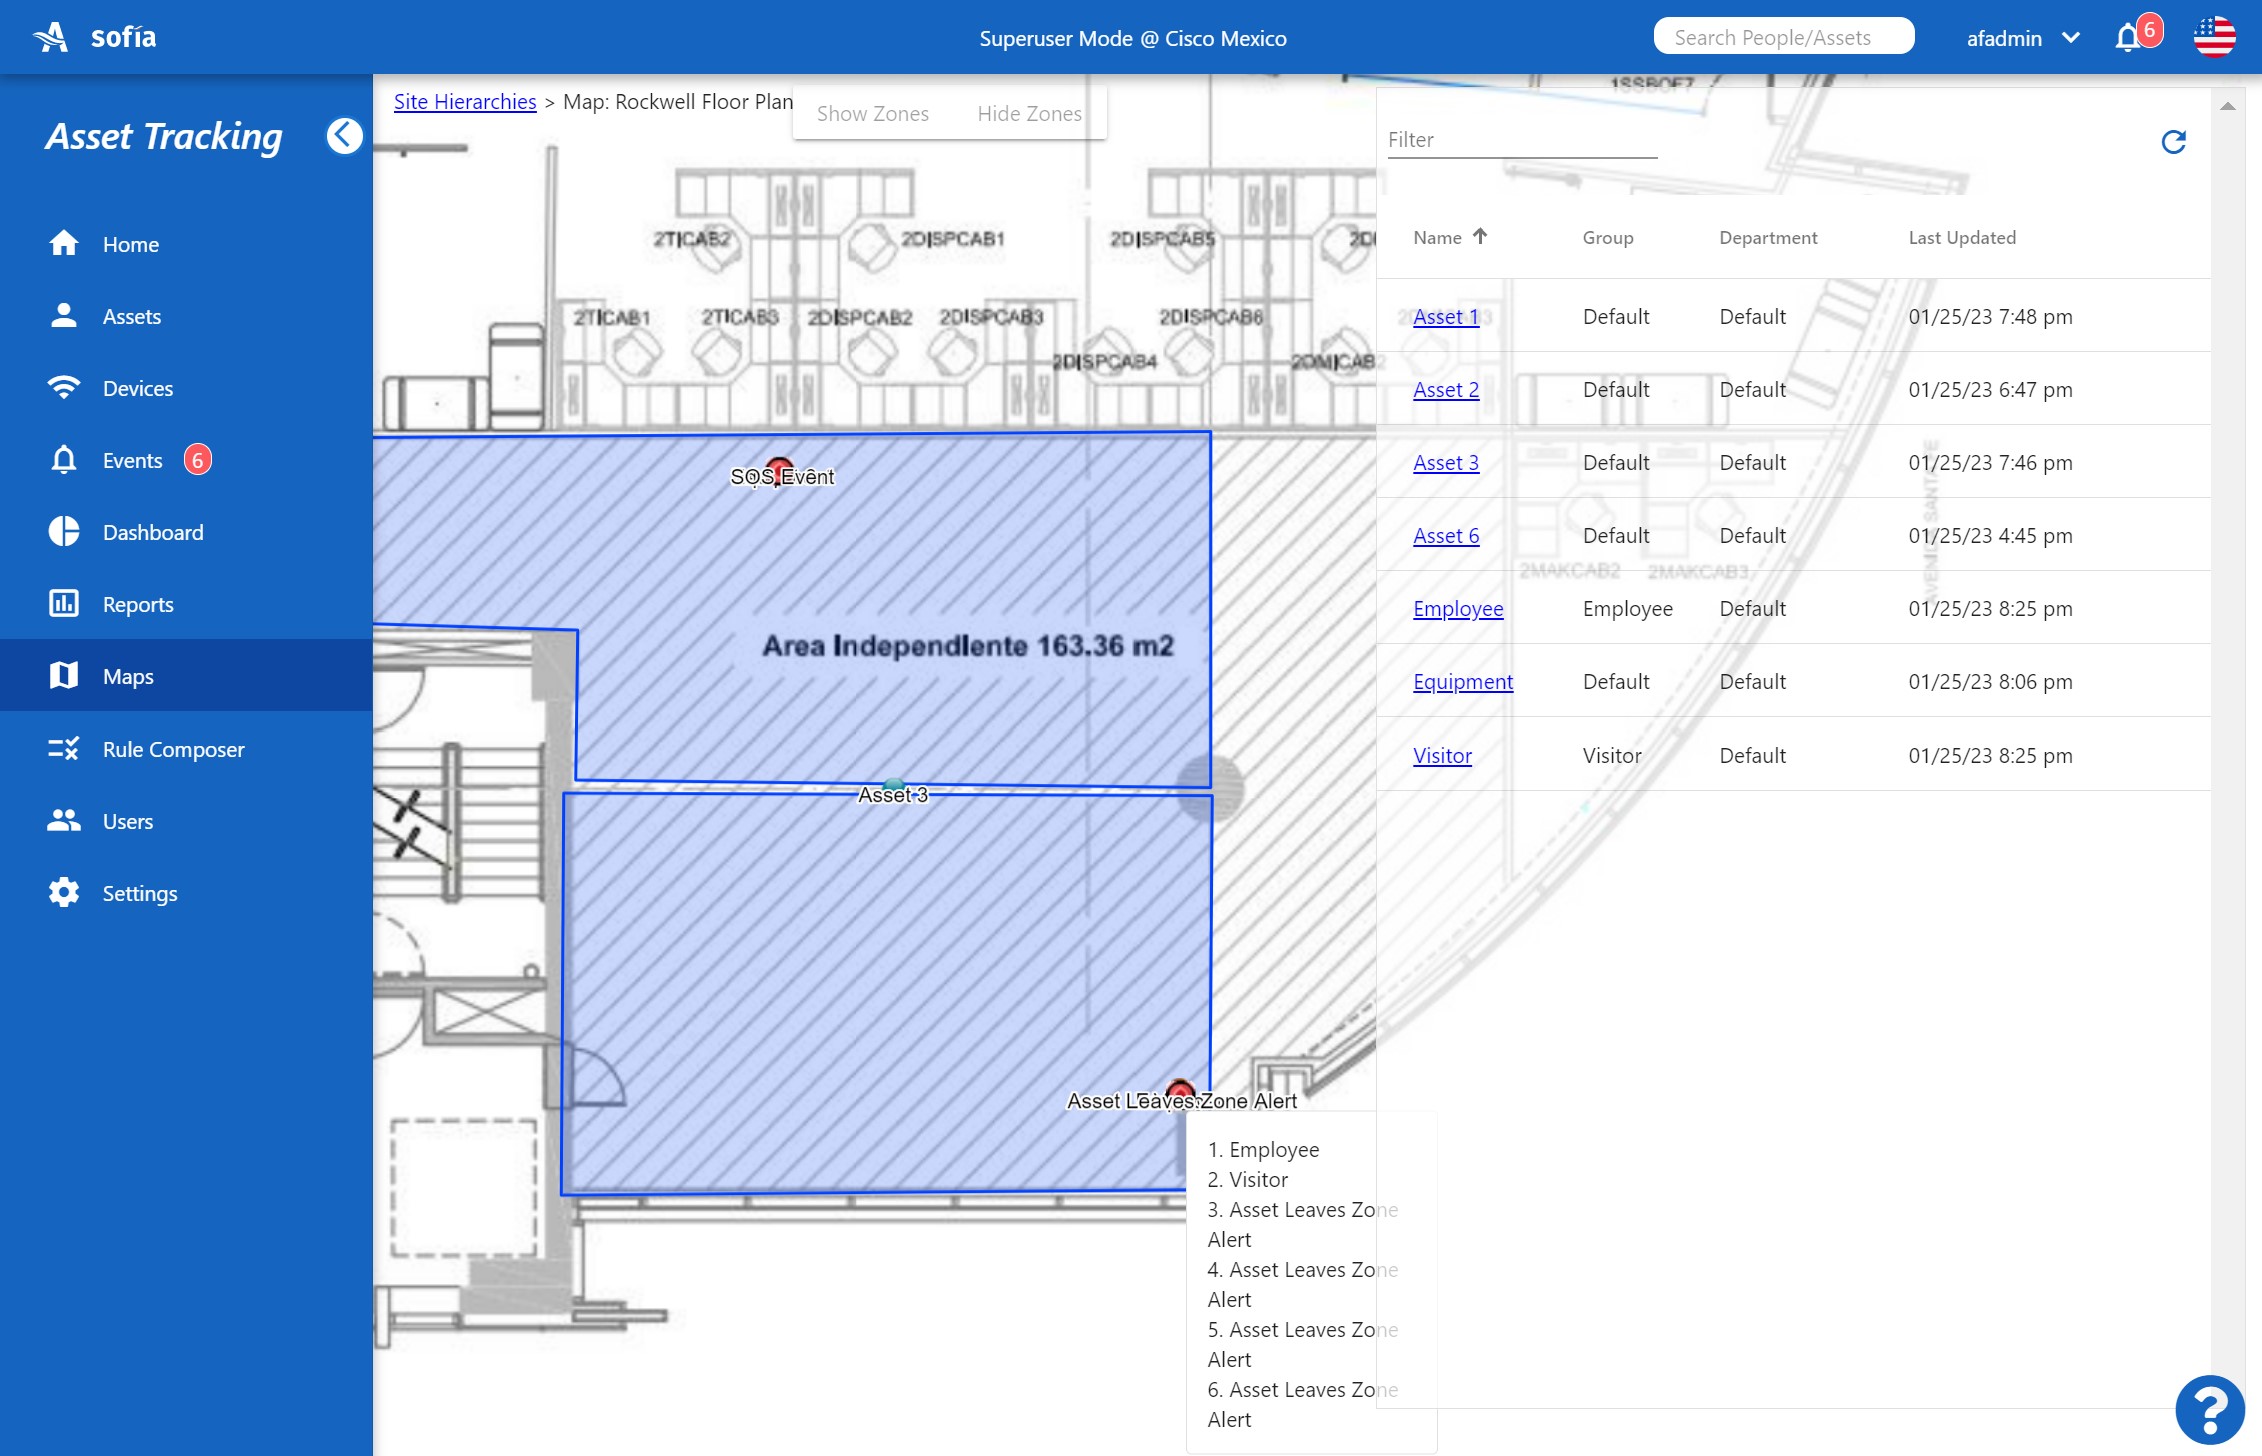Go to the Dashboard menu item
The image size is (2262, 1456).
pos(152,532)
